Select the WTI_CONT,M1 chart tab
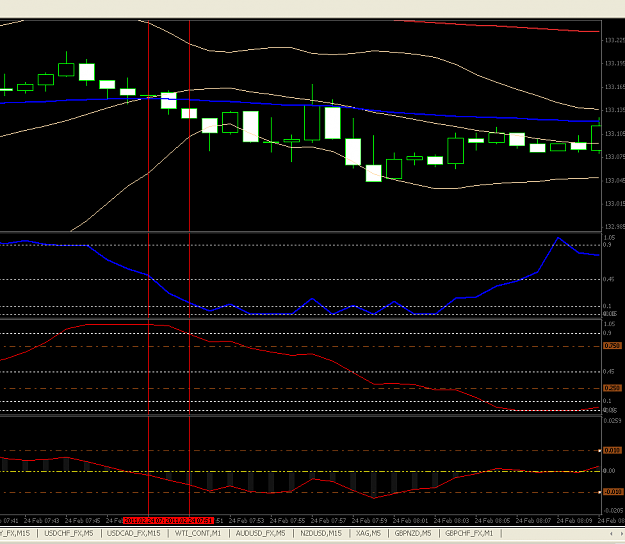 point(198,533)
